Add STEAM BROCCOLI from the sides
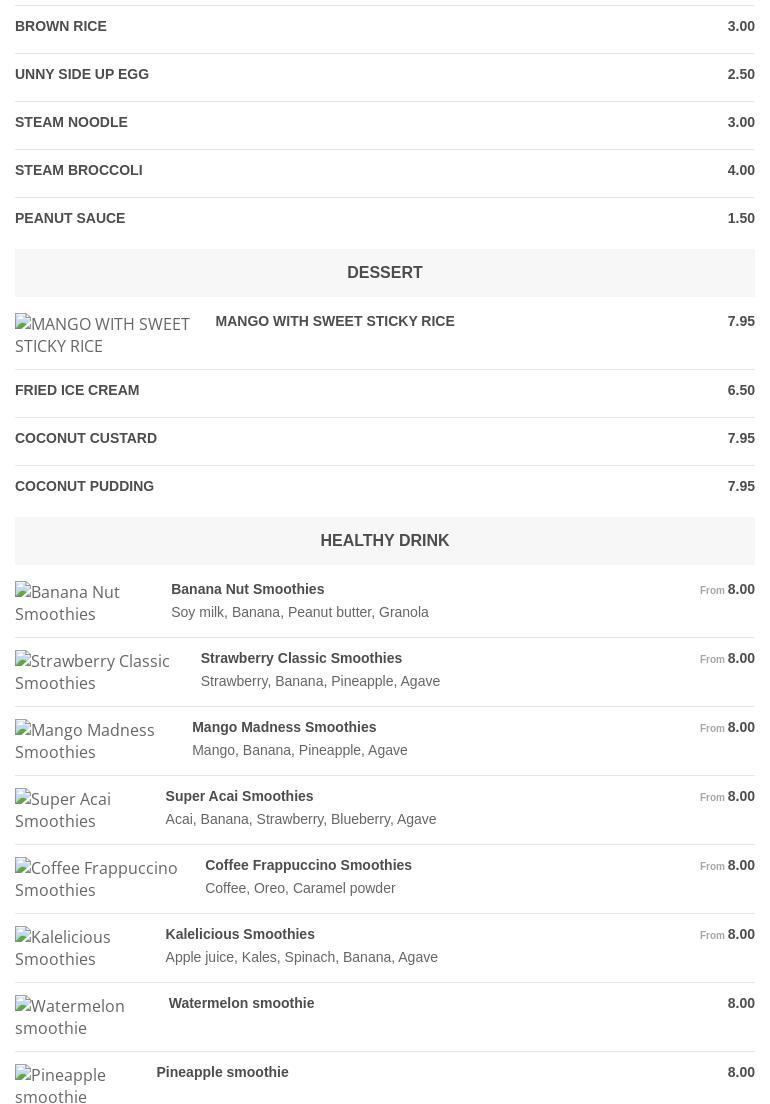The width and height of the screenshot is (770, 1104). 79,170
